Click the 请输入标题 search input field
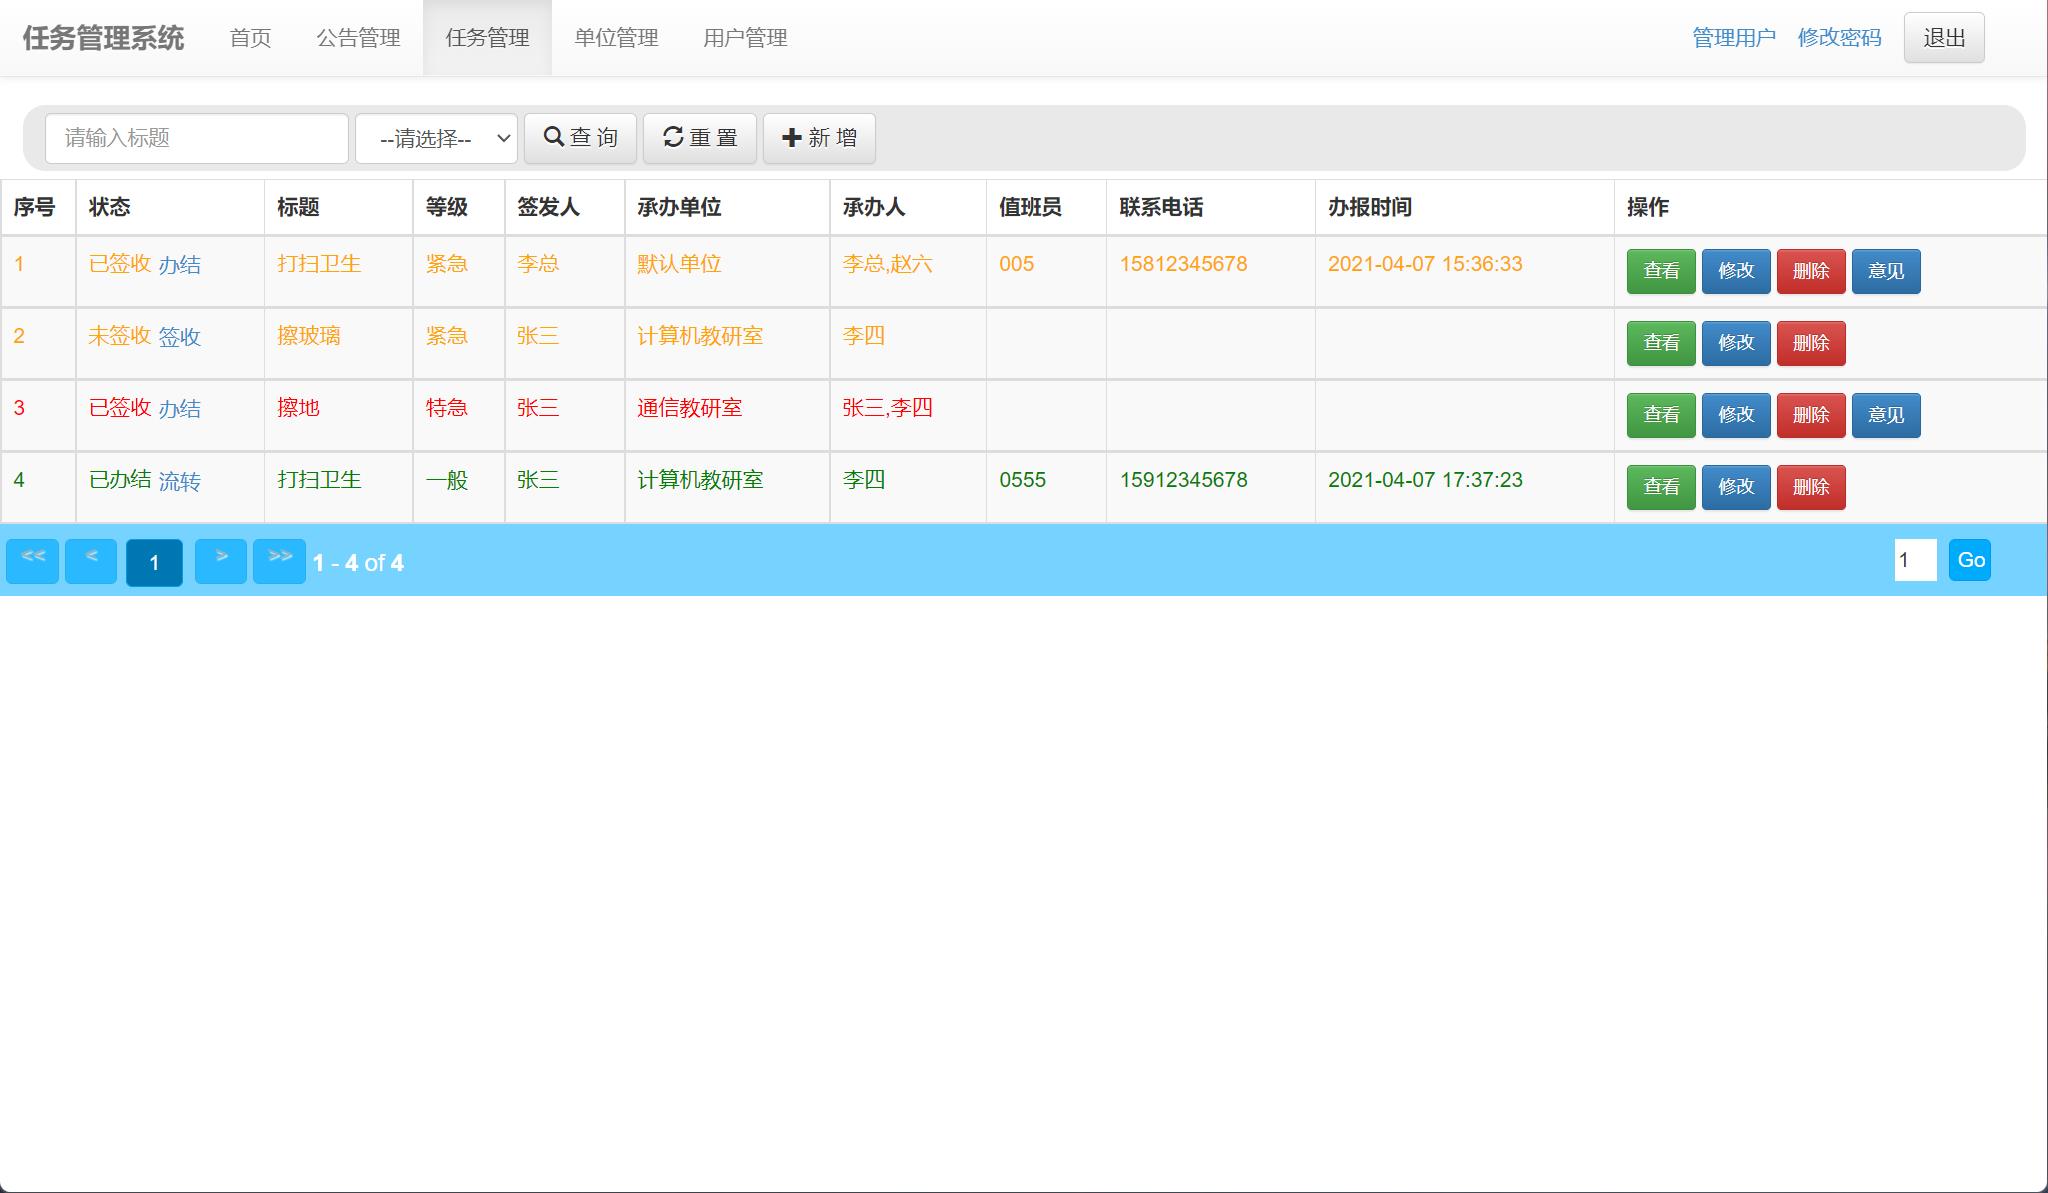The width and height of the screenshot is (2048, 1193). coord(196,138)
